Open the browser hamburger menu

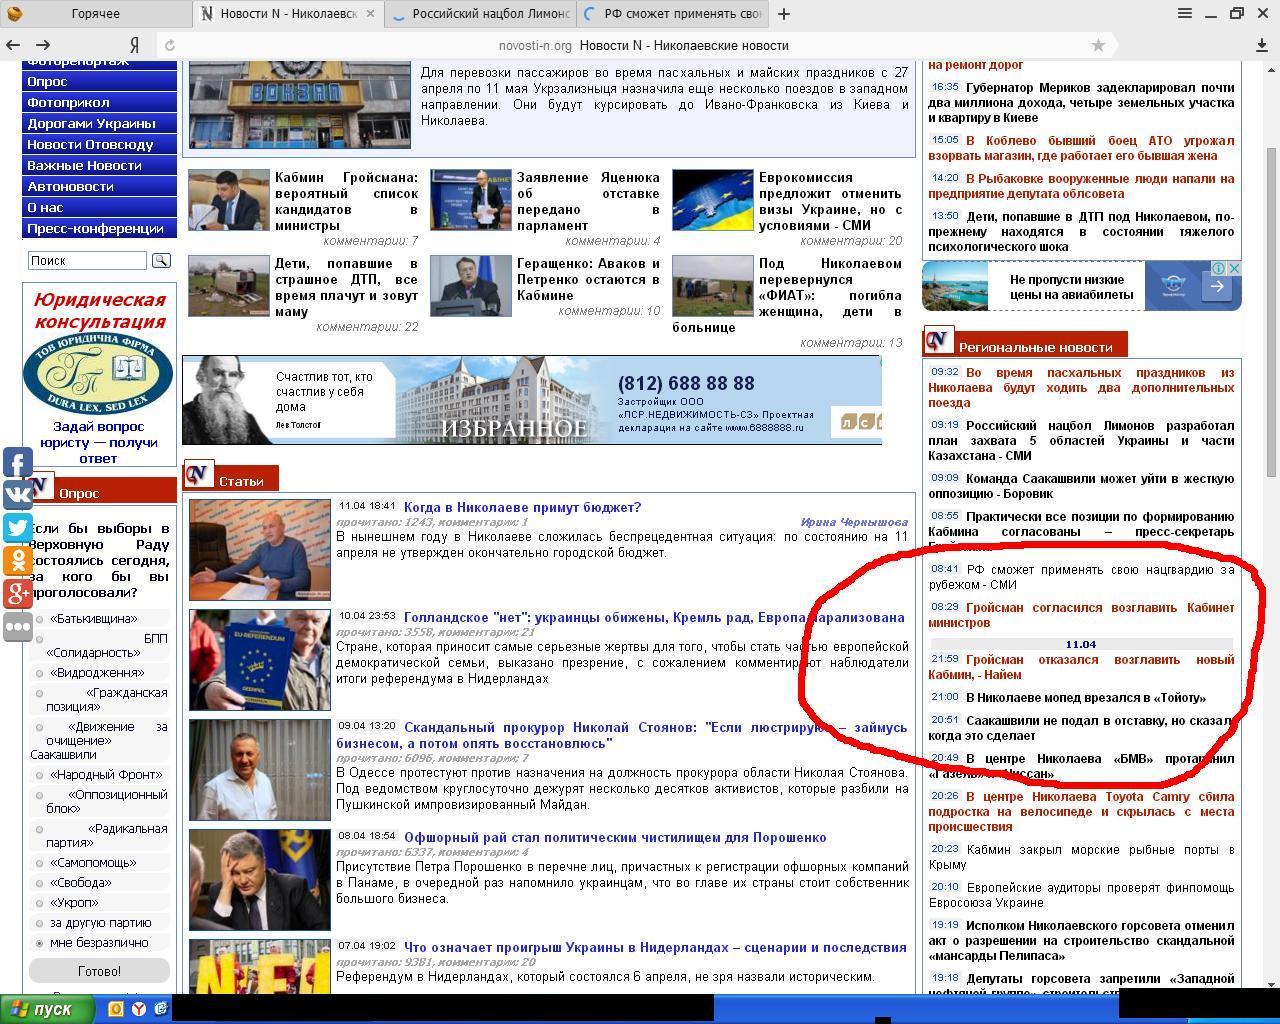pyautogui.click(x=1184, y=13)
